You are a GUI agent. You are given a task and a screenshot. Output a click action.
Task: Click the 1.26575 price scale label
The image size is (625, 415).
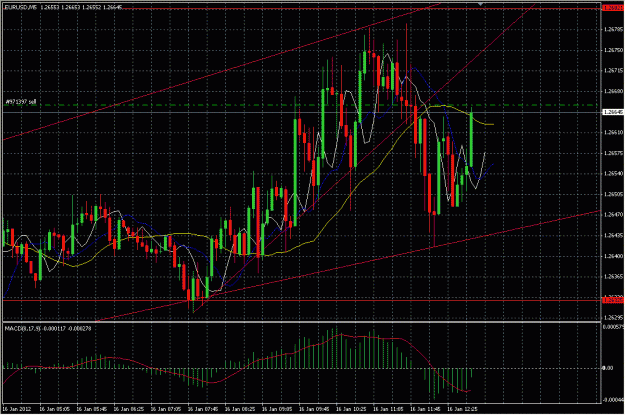coord(613,153)
